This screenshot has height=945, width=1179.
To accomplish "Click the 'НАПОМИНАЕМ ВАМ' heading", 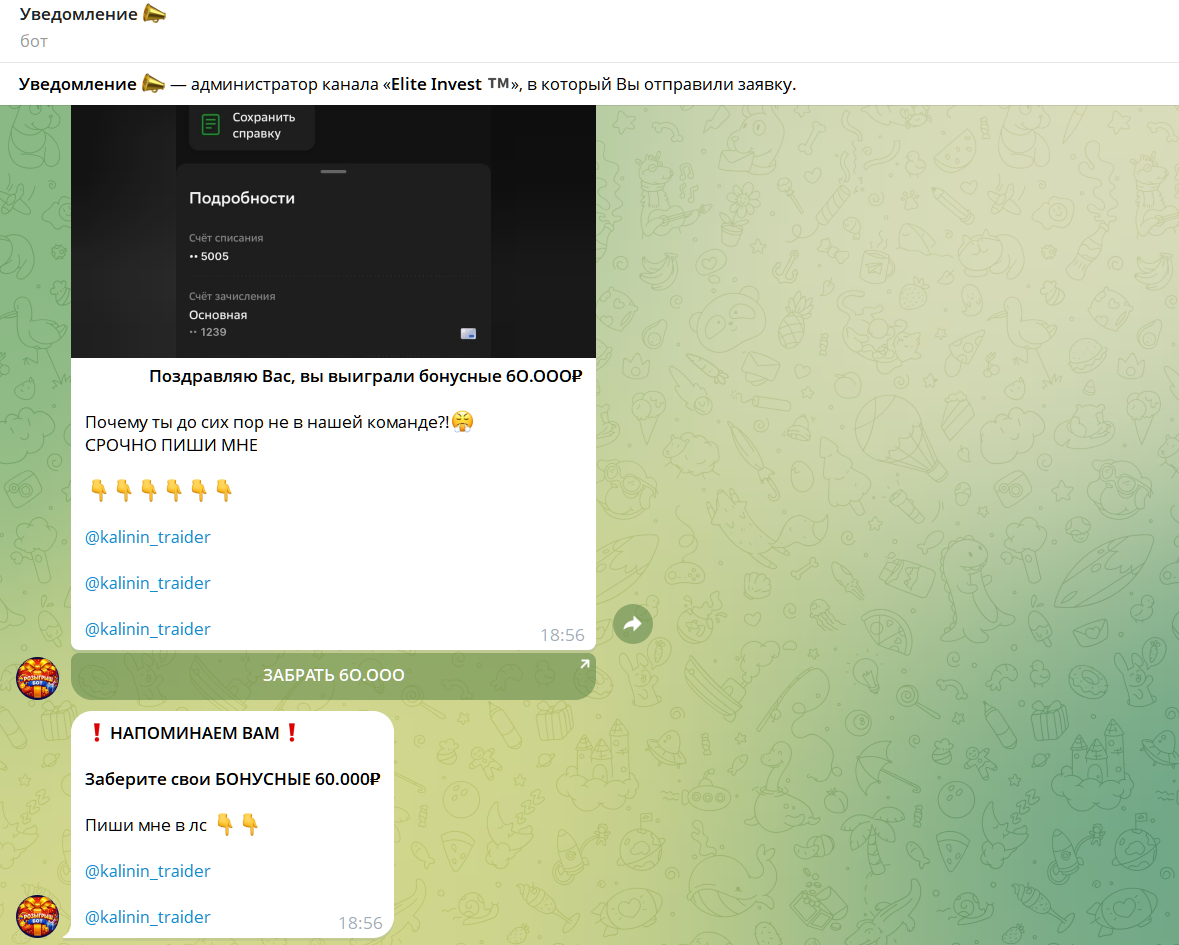I will [x=194, y=733].
